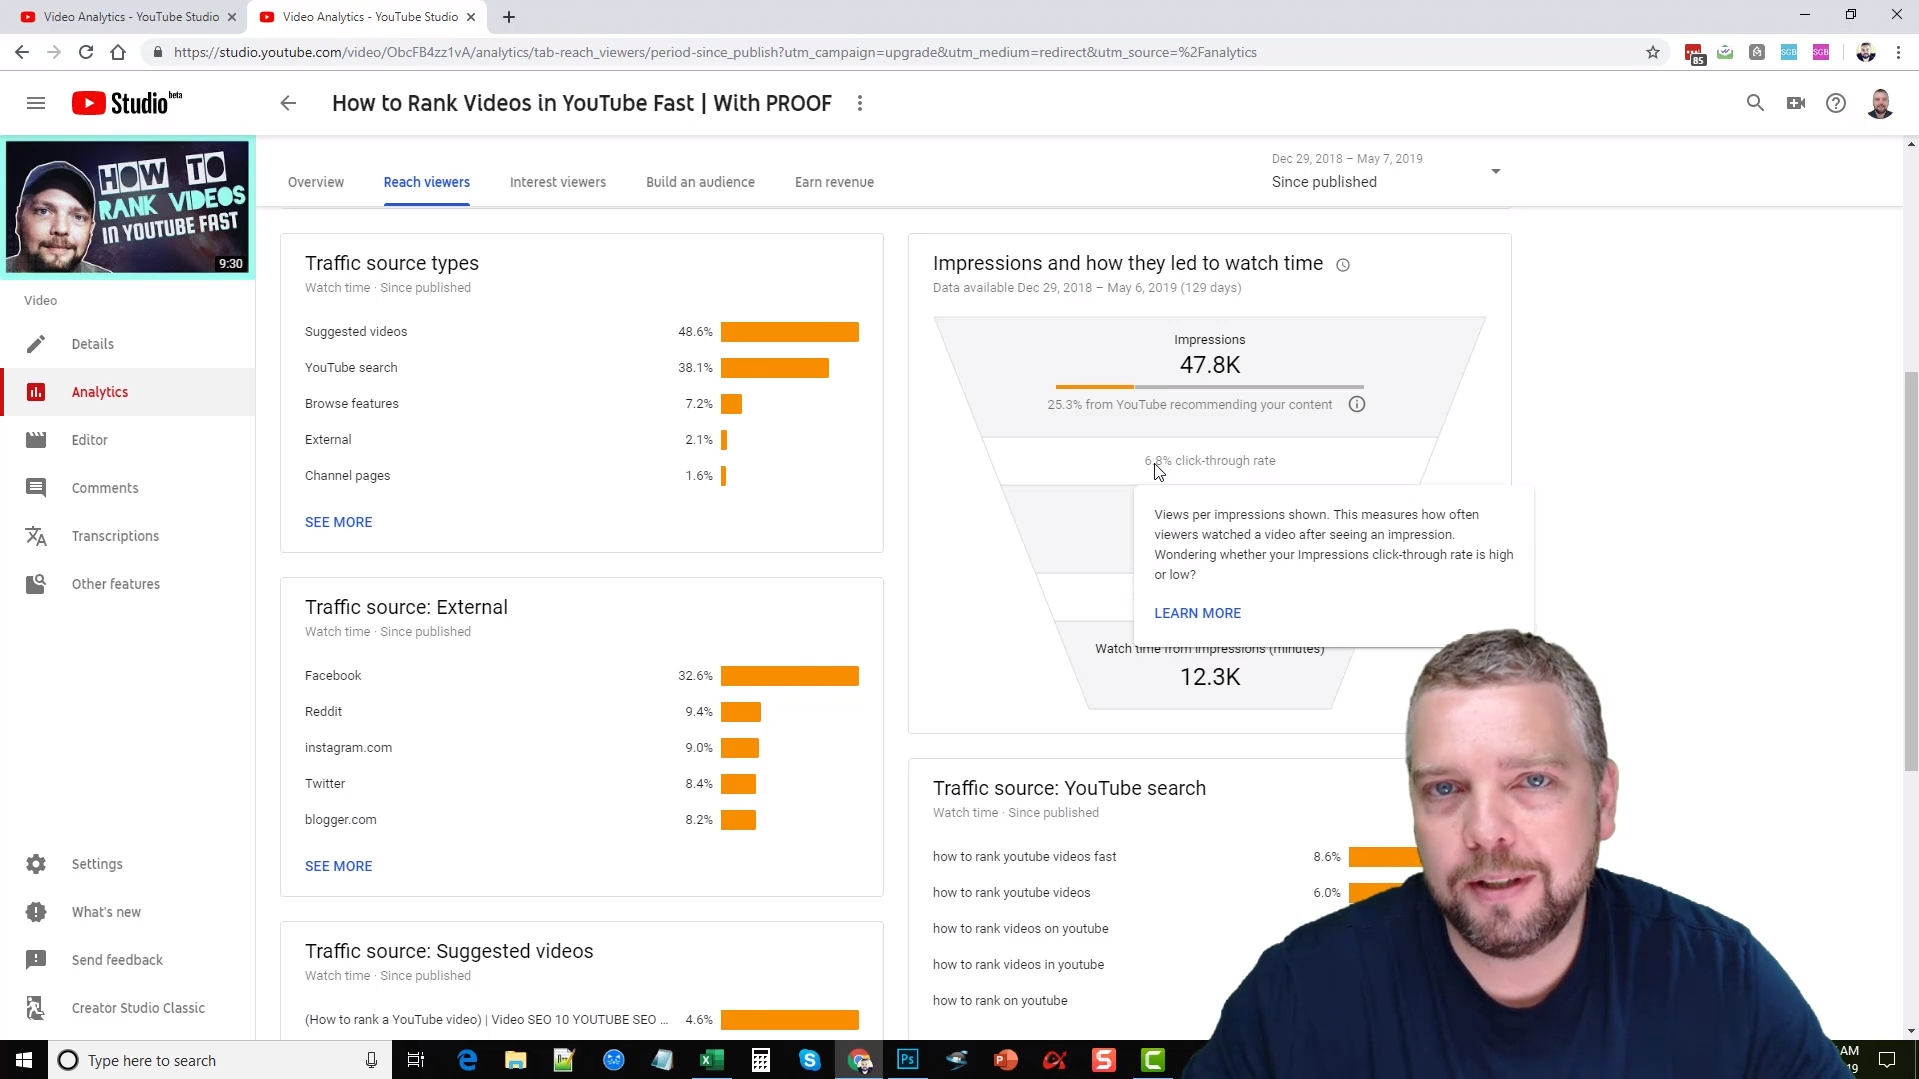Viewport: 1919px width, 1079px height.
Task: Close the second Video Analytics browser tab
Action: click(x=471, y=17)
